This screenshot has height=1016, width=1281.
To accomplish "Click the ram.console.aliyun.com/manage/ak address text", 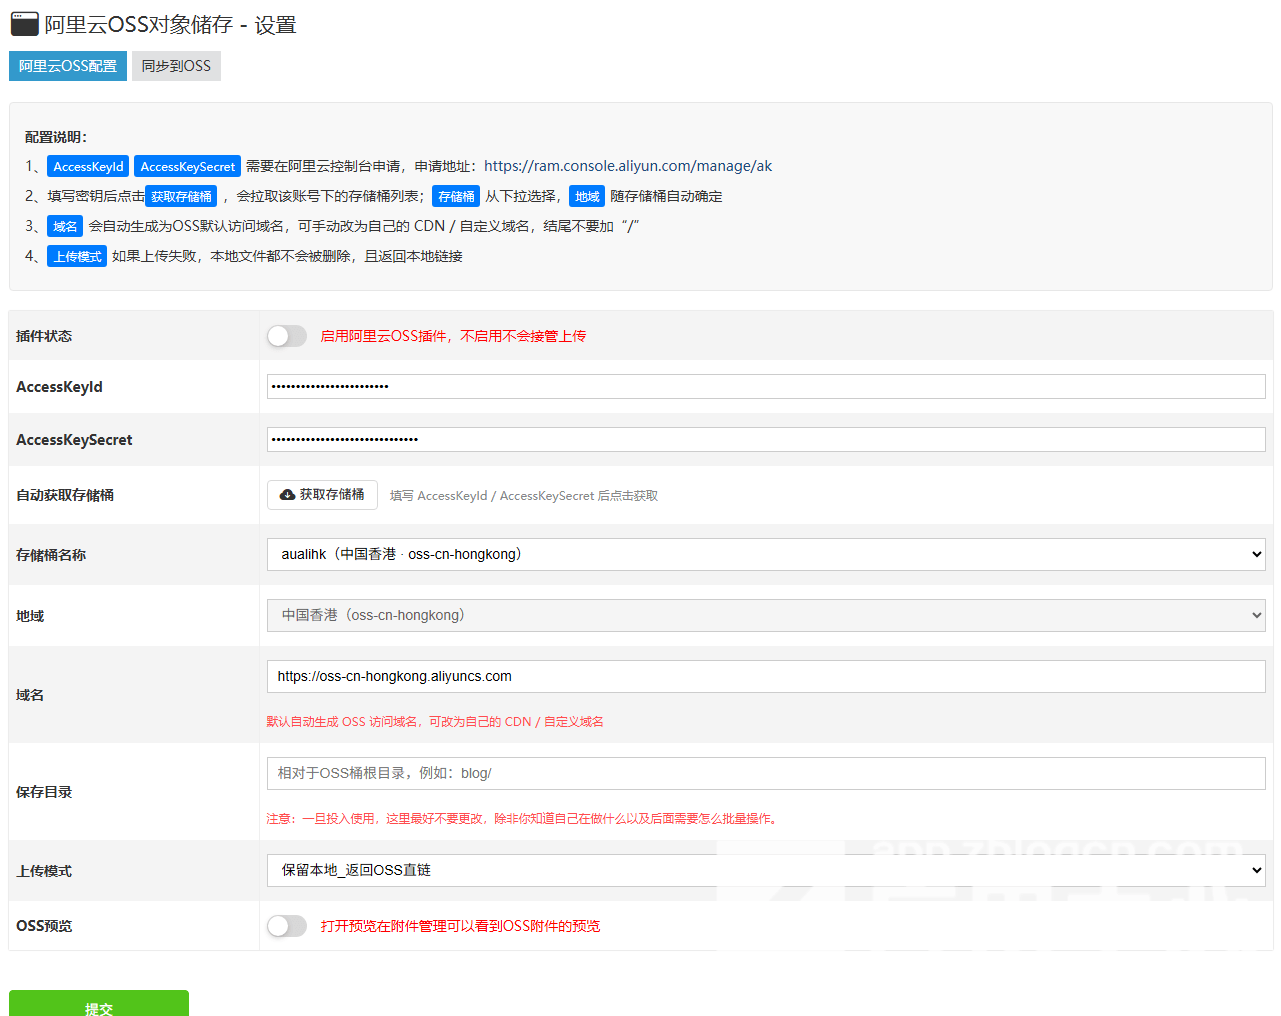I will click(628, 166).
